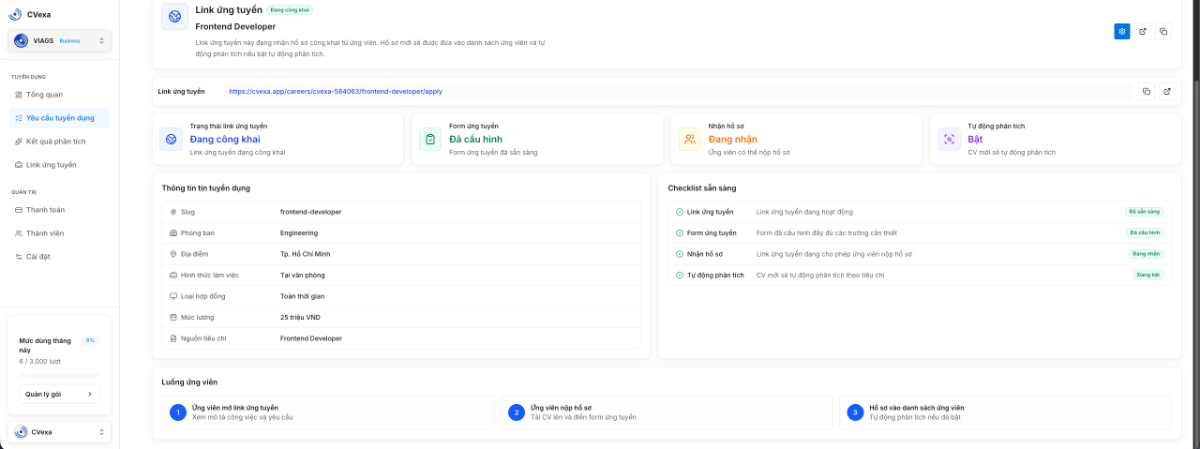Select Yêu cầu tuyển dụng menu item

coord(59,118)
